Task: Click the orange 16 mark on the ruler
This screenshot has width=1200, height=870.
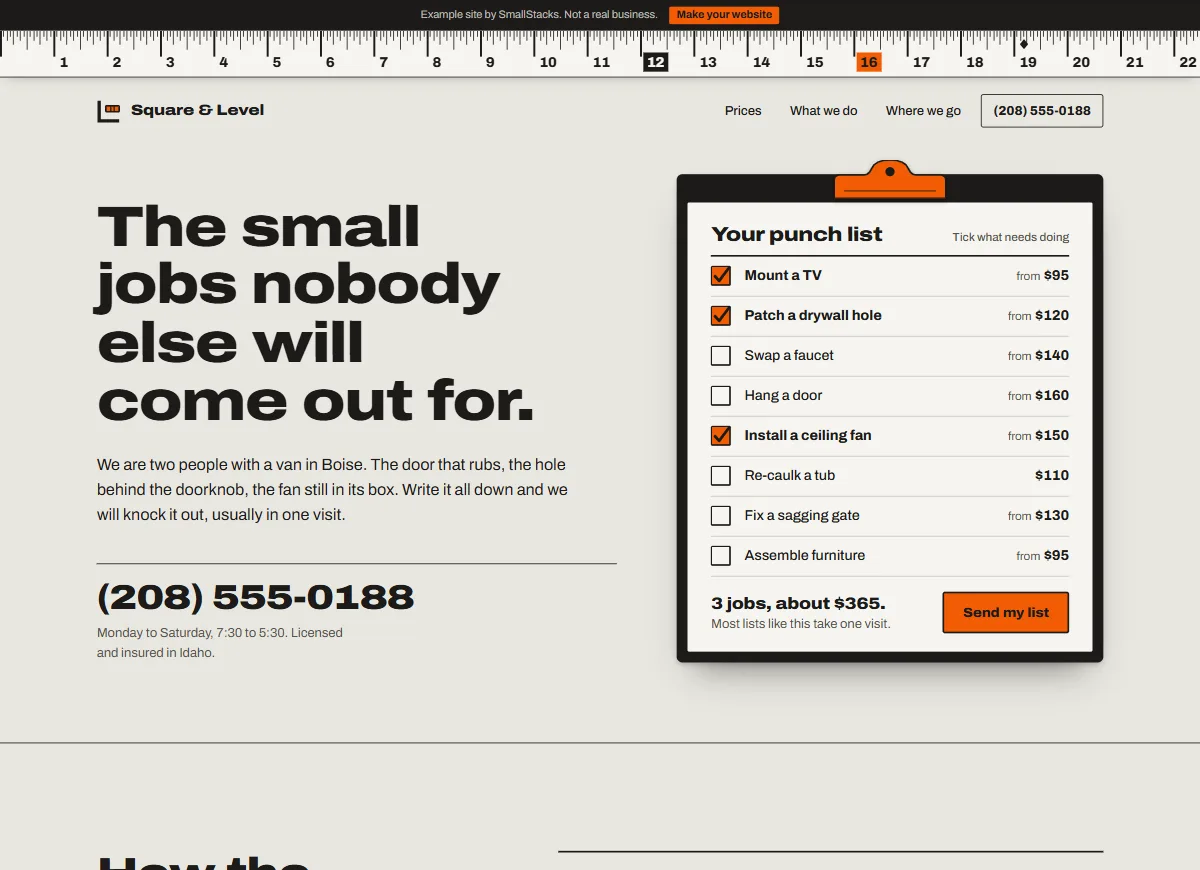Action: 869,62
